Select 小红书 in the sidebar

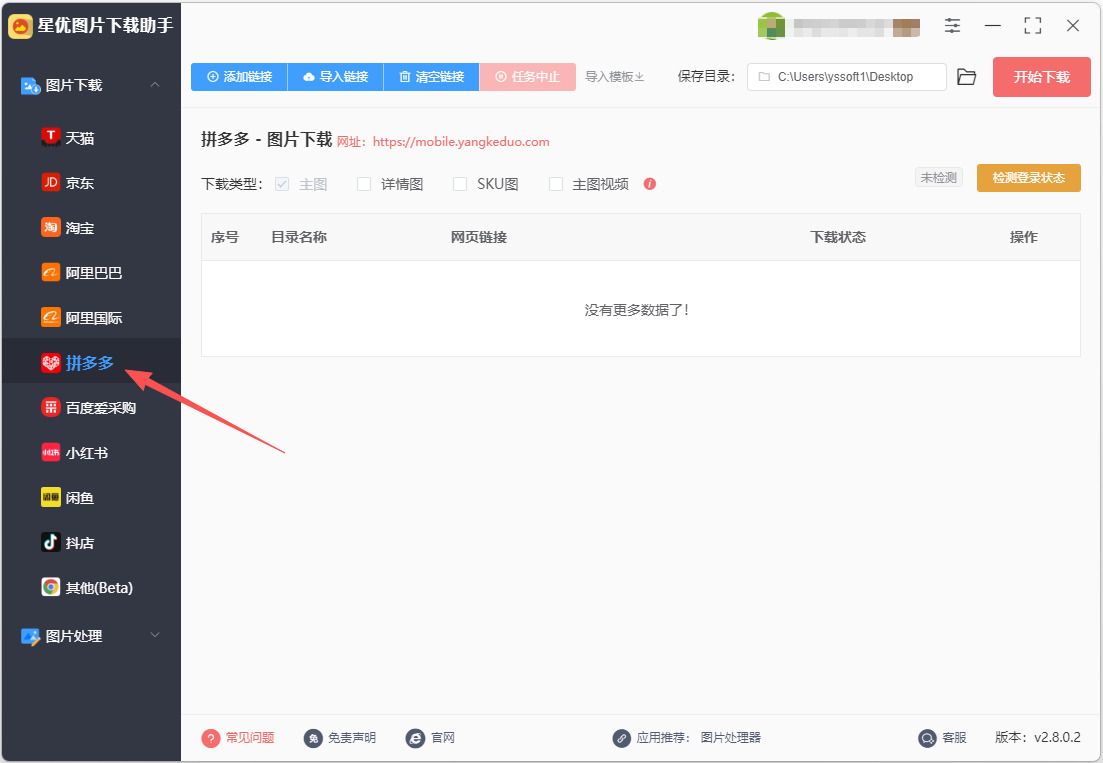click(91, 453)
